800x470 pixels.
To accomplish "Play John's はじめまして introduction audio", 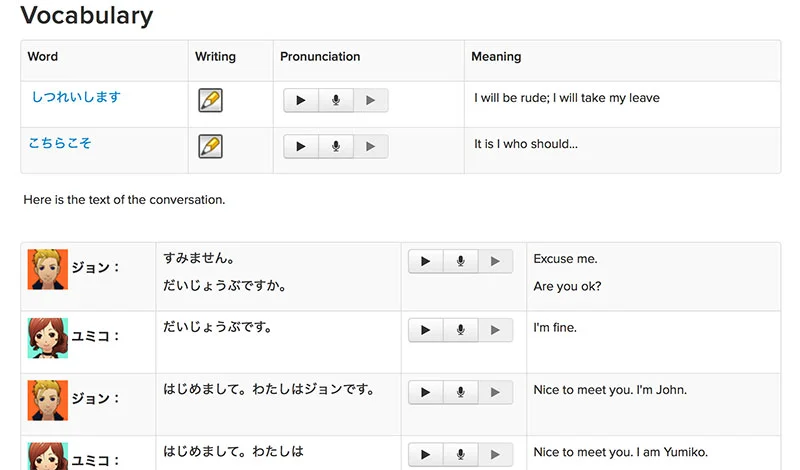I will tap(425, 392).
